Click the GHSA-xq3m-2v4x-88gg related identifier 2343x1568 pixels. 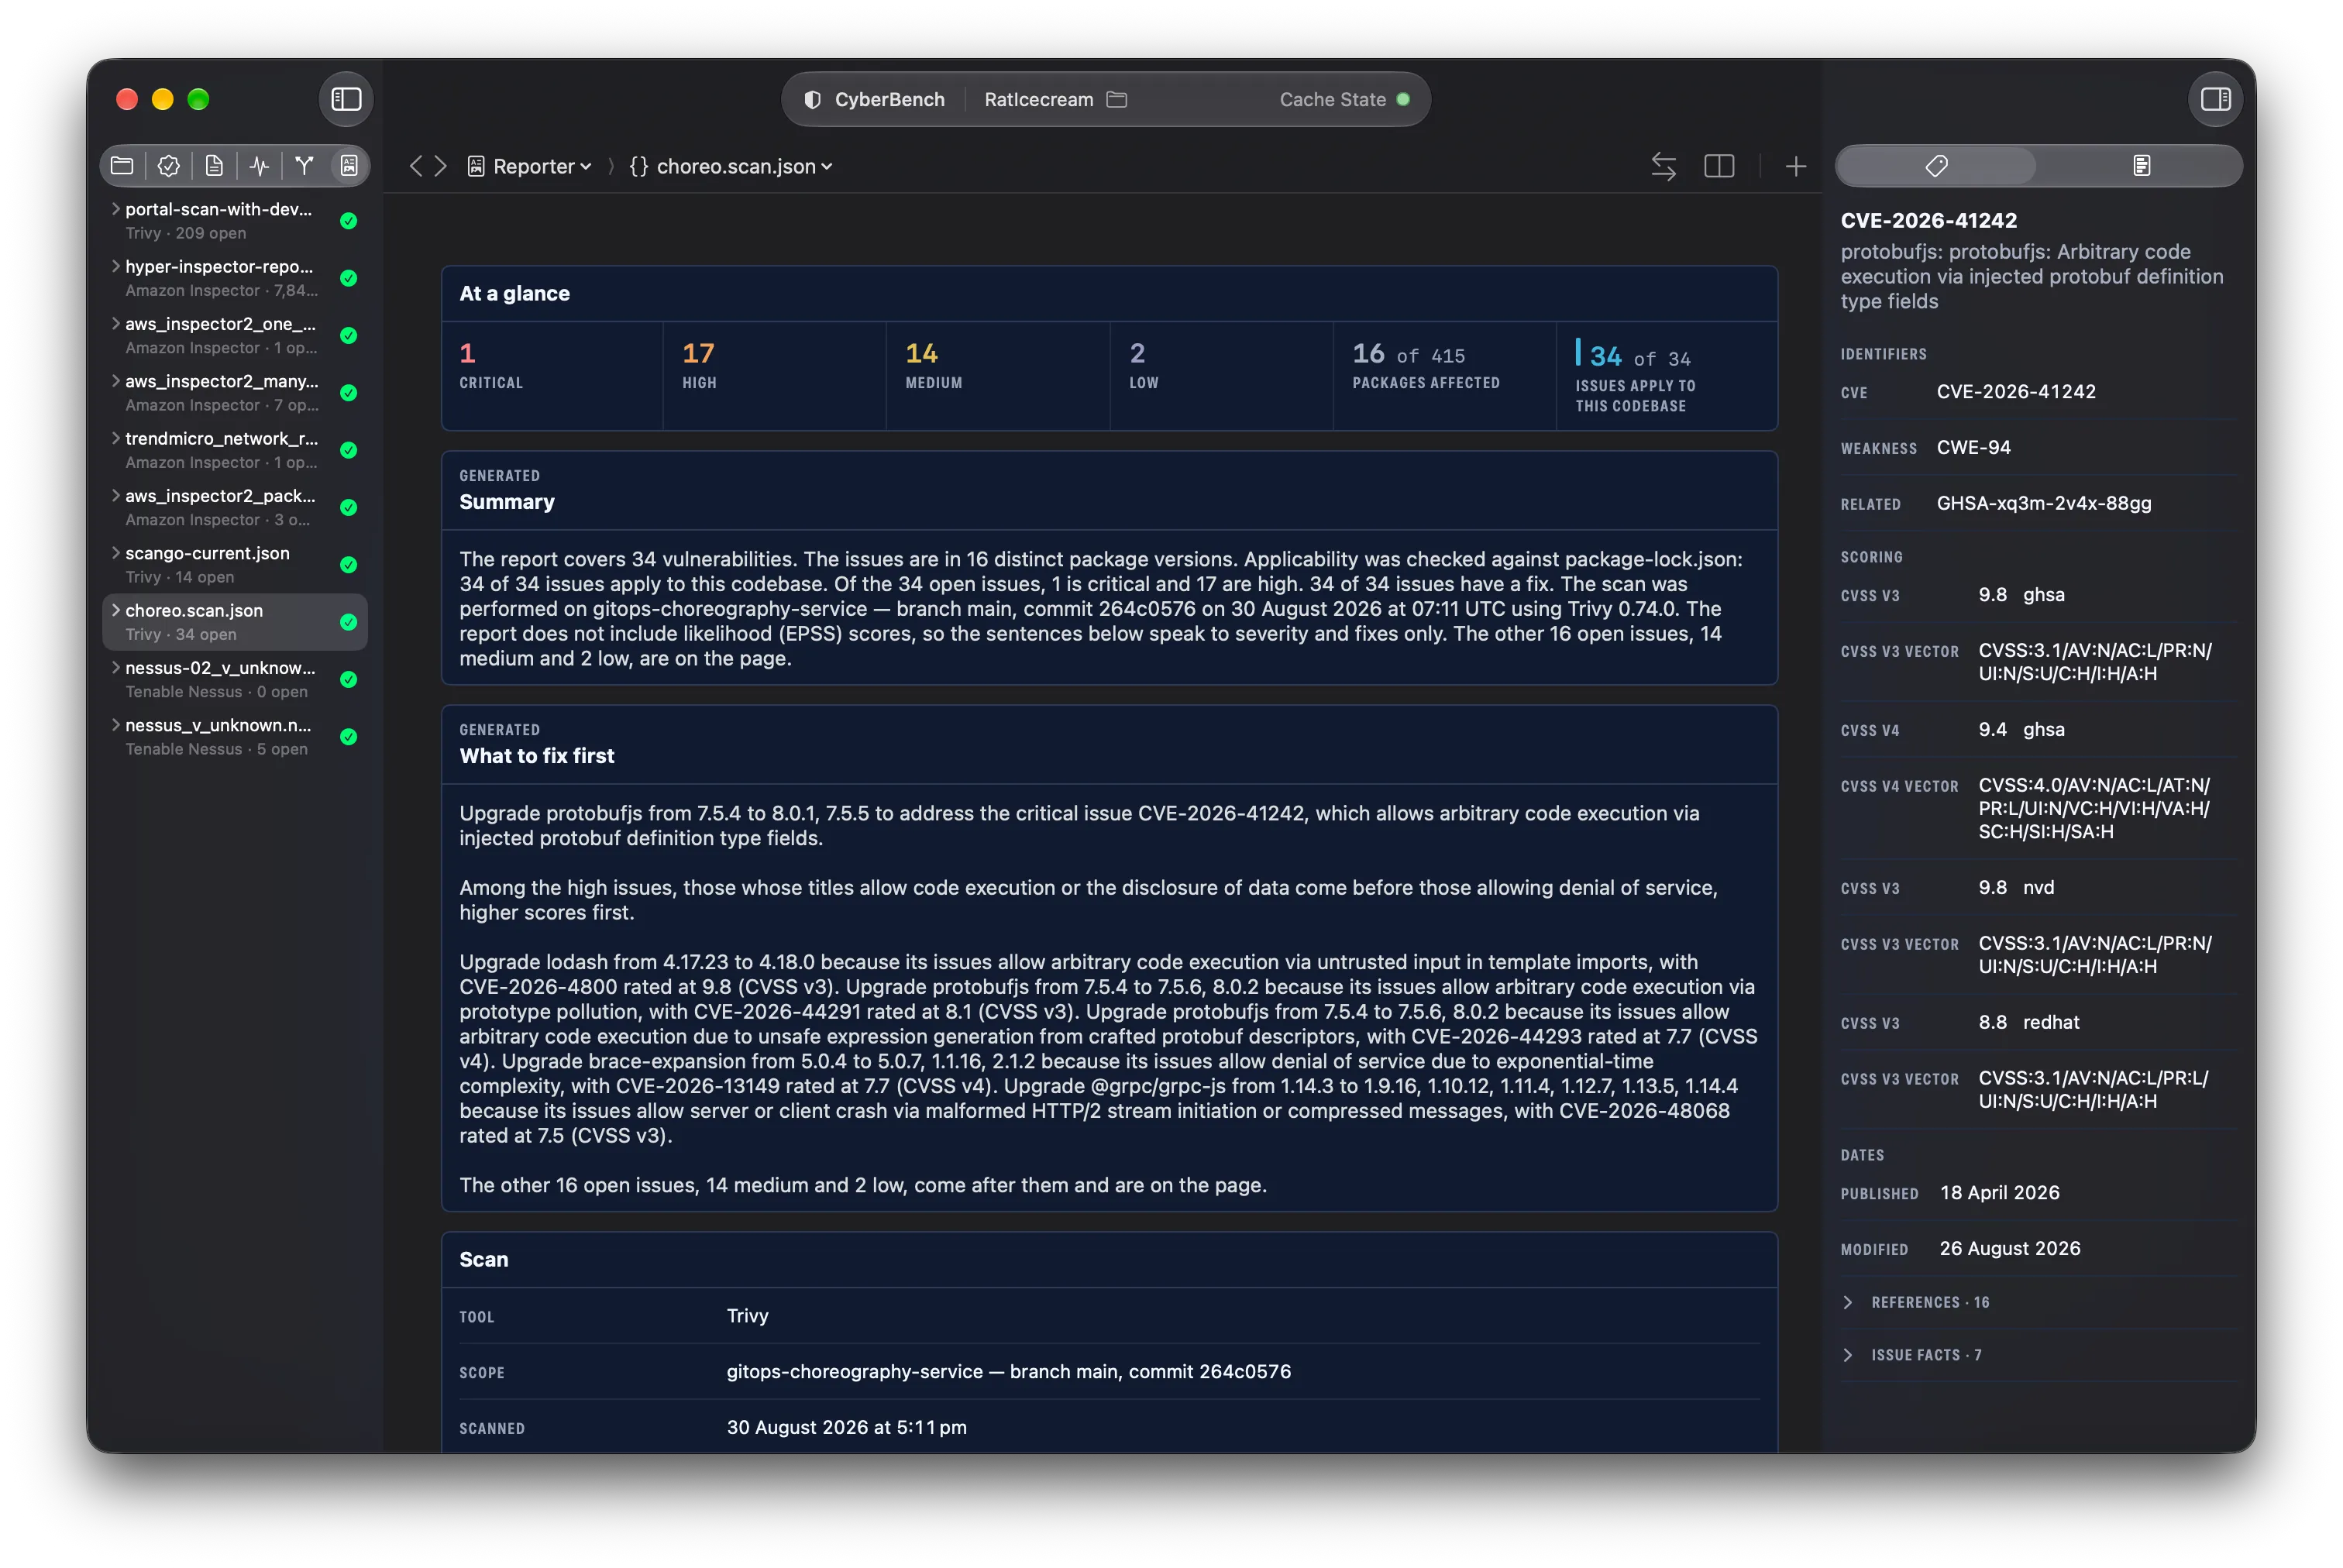pos(2043,503)
